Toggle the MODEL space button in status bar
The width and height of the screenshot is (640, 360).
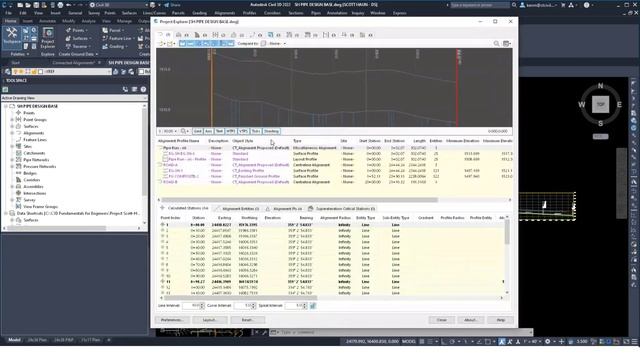(409, 341)
